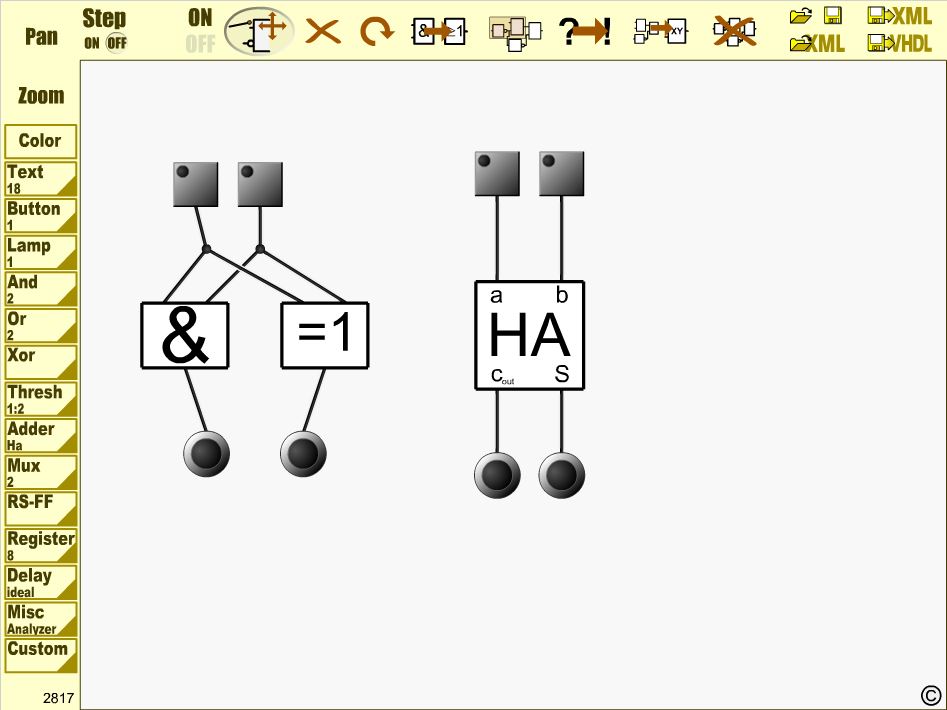This screenshot has width=947, height=710.
Task: Select the rotate arrow tool
Action: [x=376, y=32]
